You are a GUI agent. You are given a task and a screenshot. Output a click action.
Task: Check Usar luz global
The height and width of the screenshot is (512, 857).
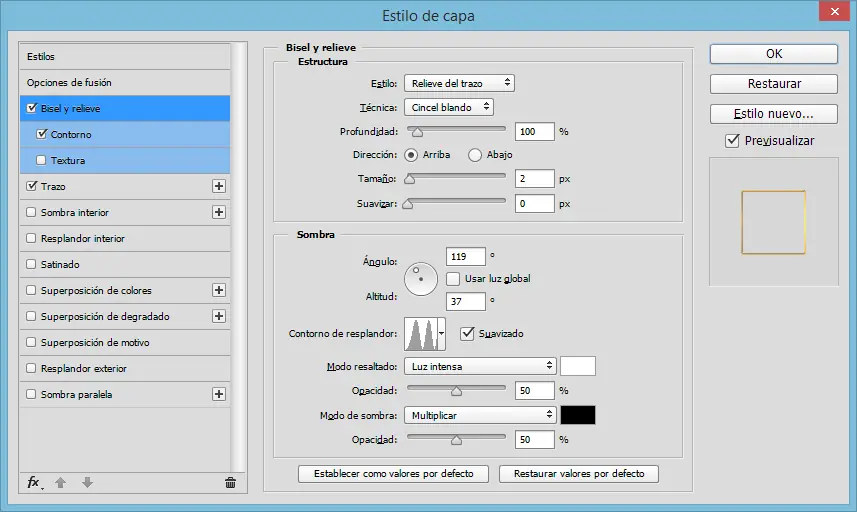tap(453, 279)
